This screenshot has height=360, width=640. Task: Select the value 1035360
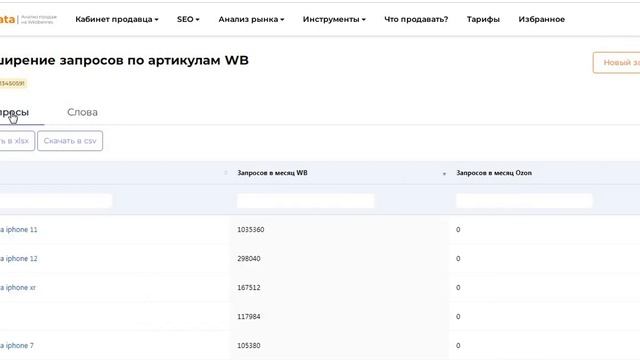[x=251, y=229]
